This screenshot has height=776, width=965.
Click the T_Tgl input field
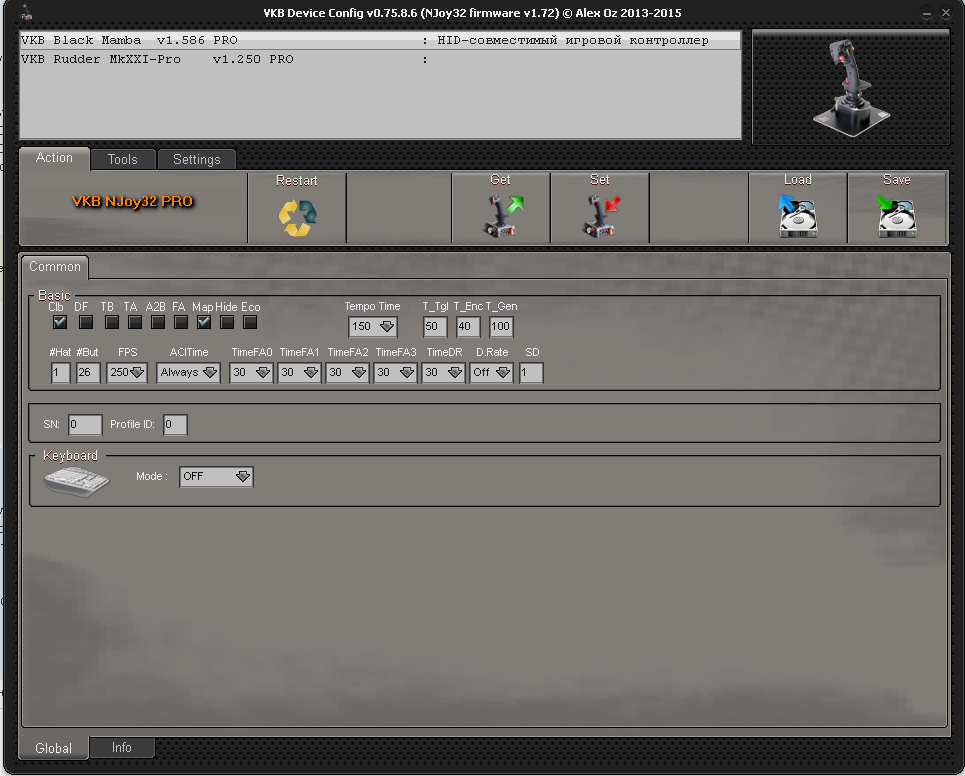click(435, 326)
